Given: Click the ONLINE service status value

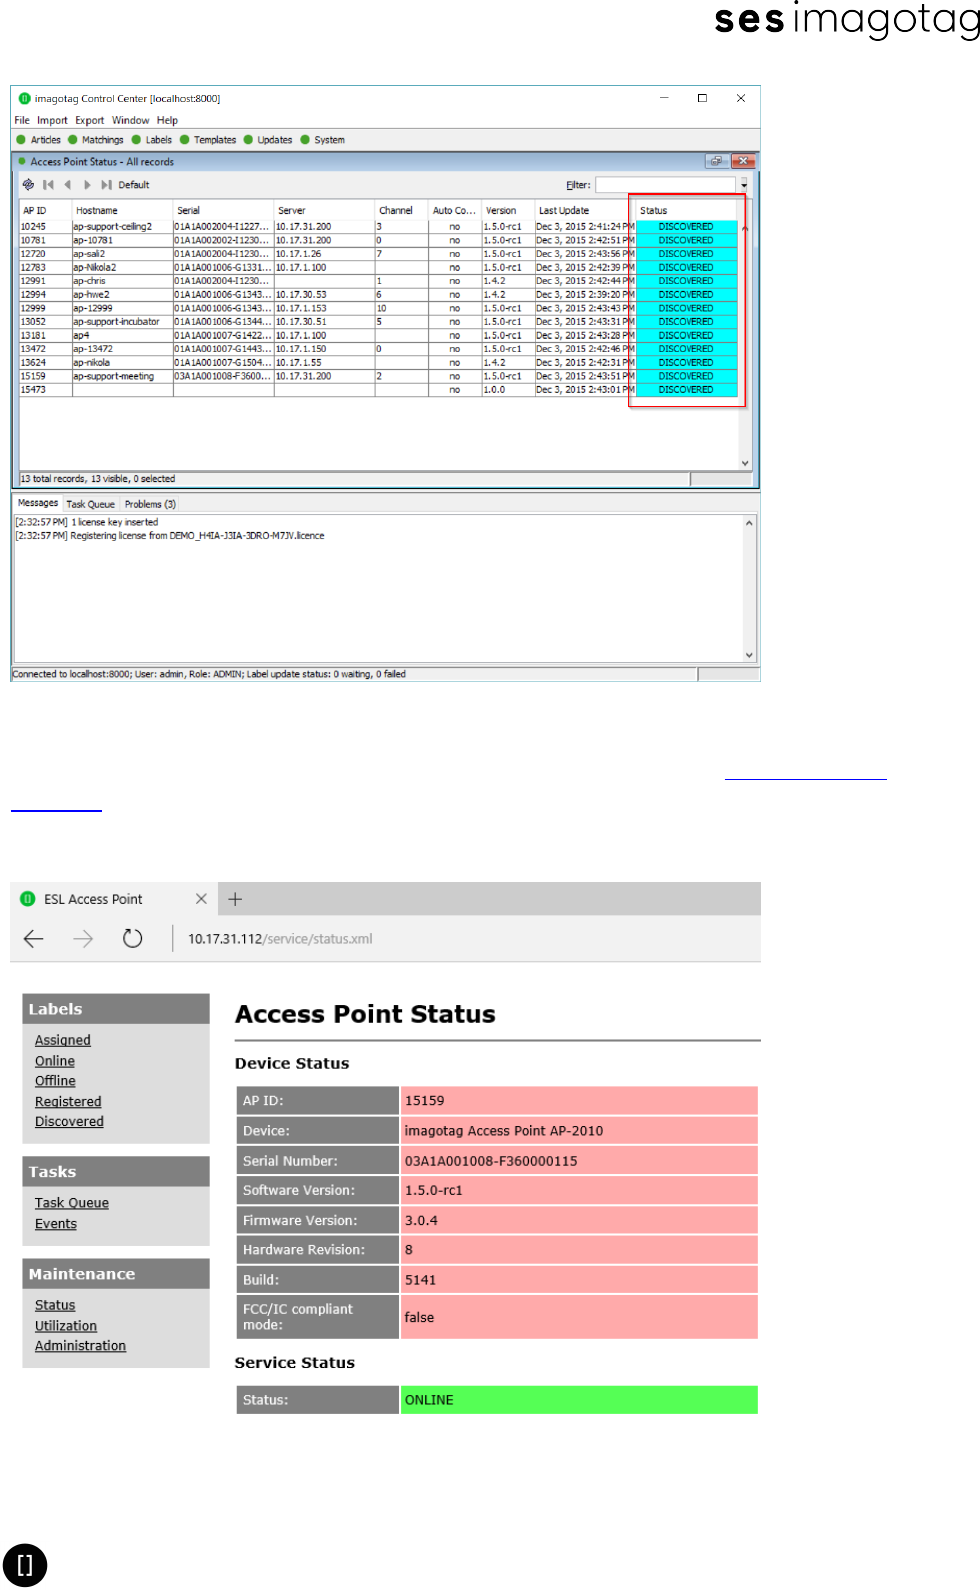Looking at the screenshot, I should [579, 1400].
